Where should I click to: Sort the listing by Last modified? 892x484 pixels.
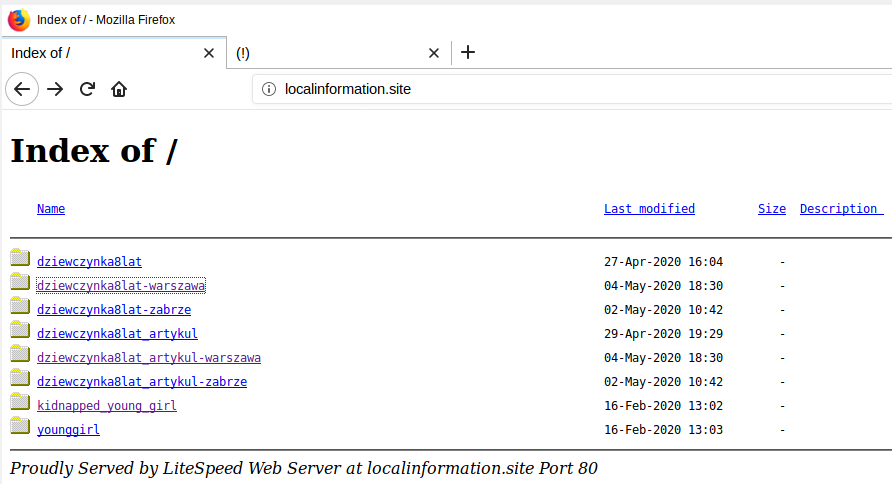pos(649,209)
